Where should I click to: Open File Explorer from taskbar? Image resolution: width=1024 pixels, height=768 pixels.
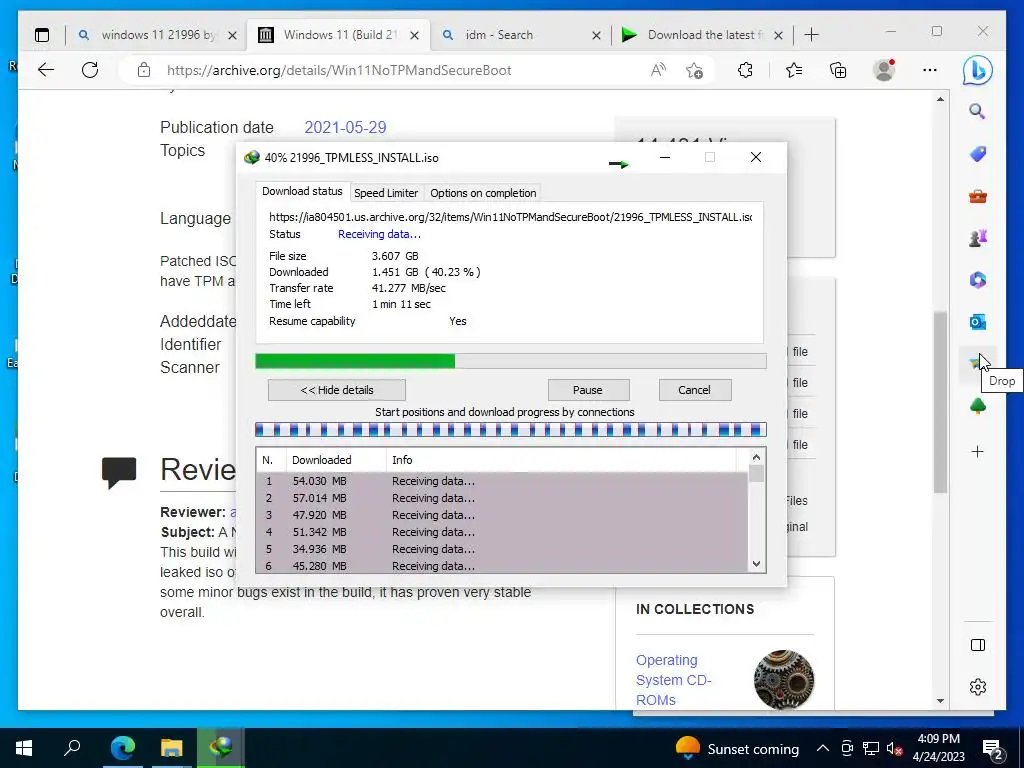171,748
